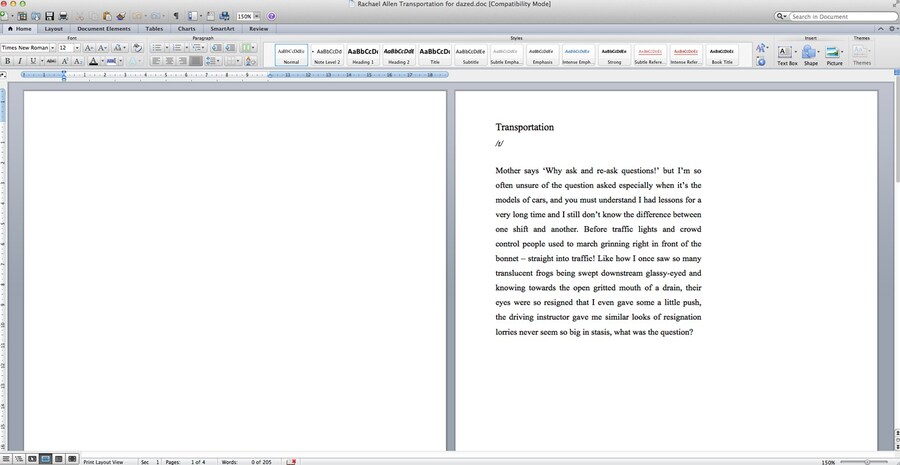Screen dimensions: 900x465
Task: Justify text alignment icon
Action: tap(196, 61)
